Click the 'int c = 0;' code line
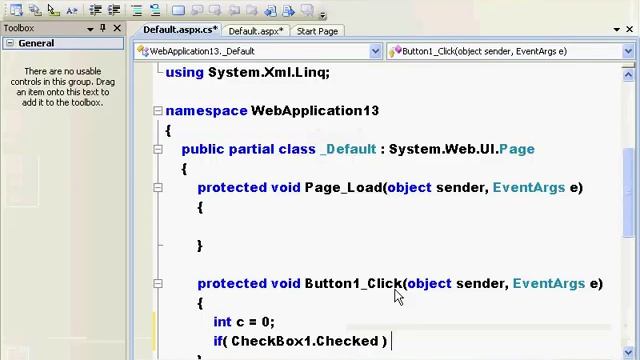This screenshot has height=360, width=640. [244, 322]
